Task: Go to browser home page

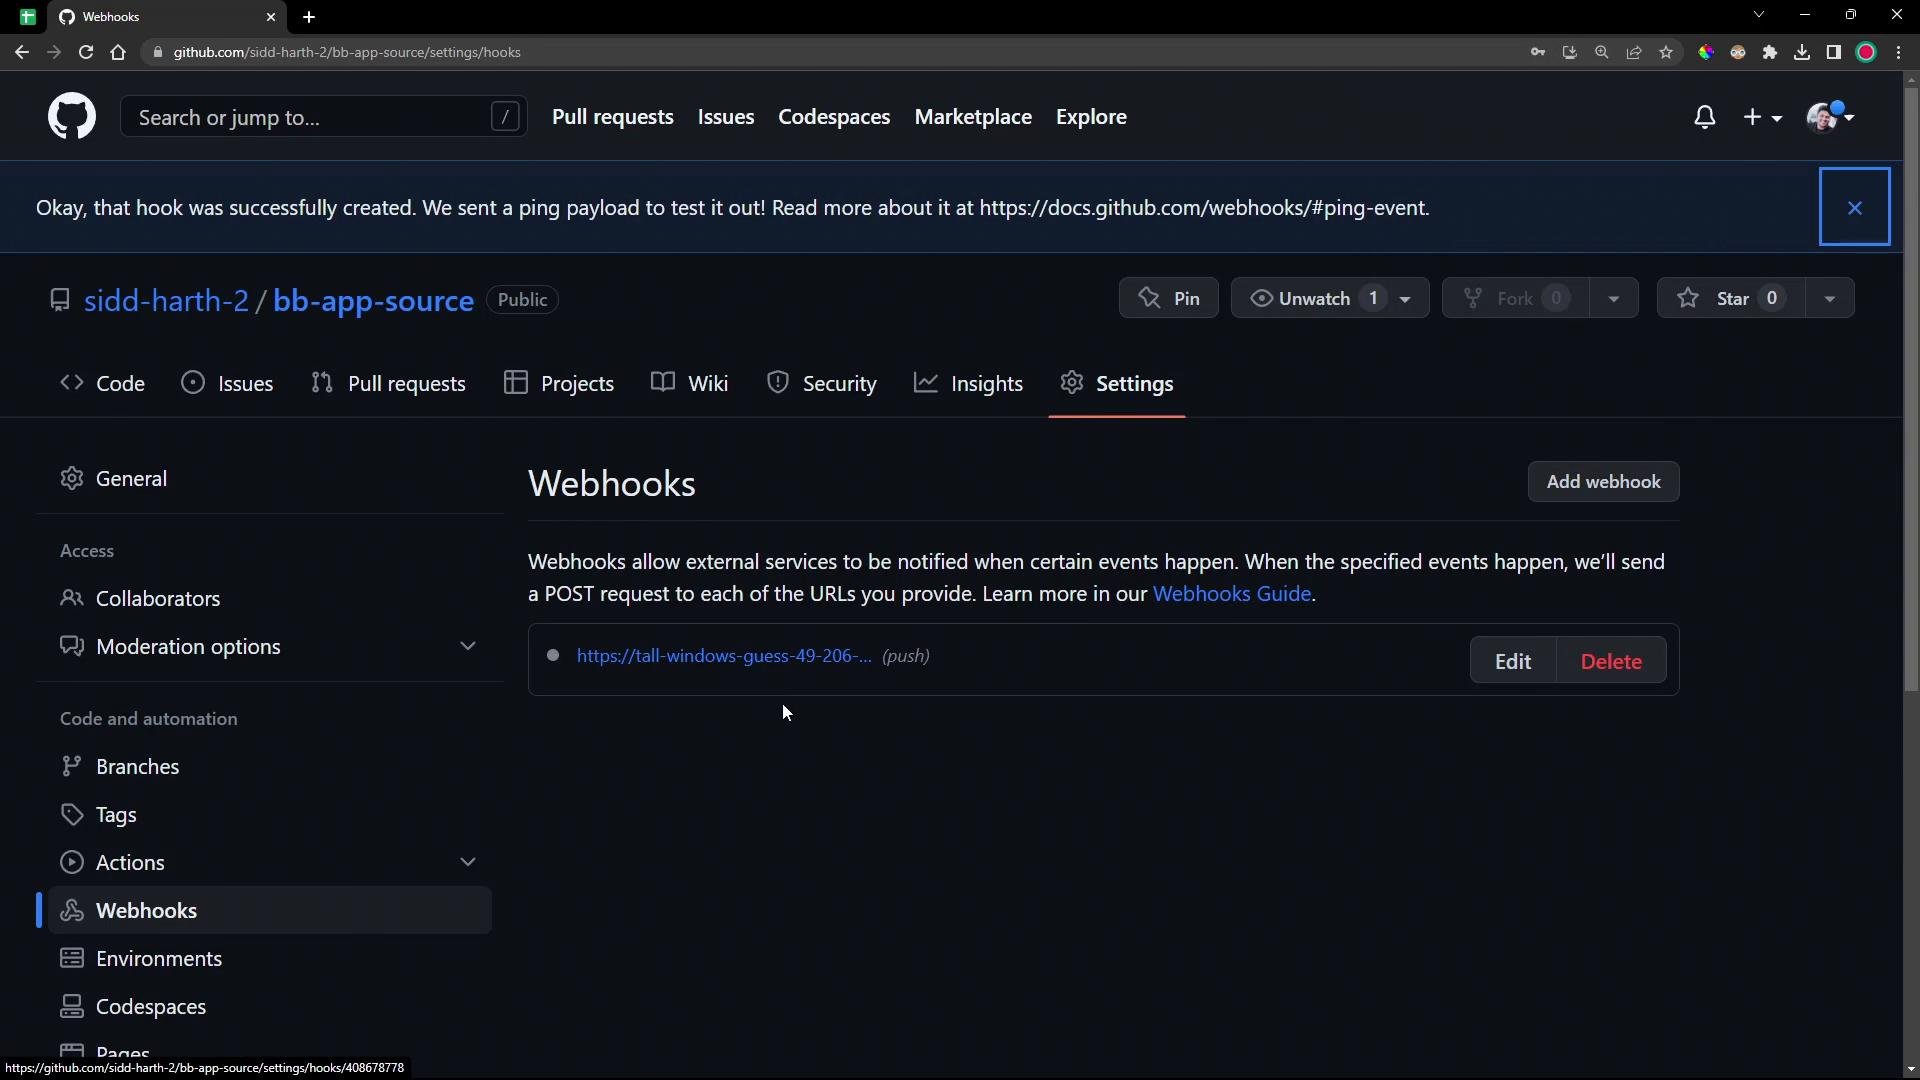Action: click(x=118, y=52)
